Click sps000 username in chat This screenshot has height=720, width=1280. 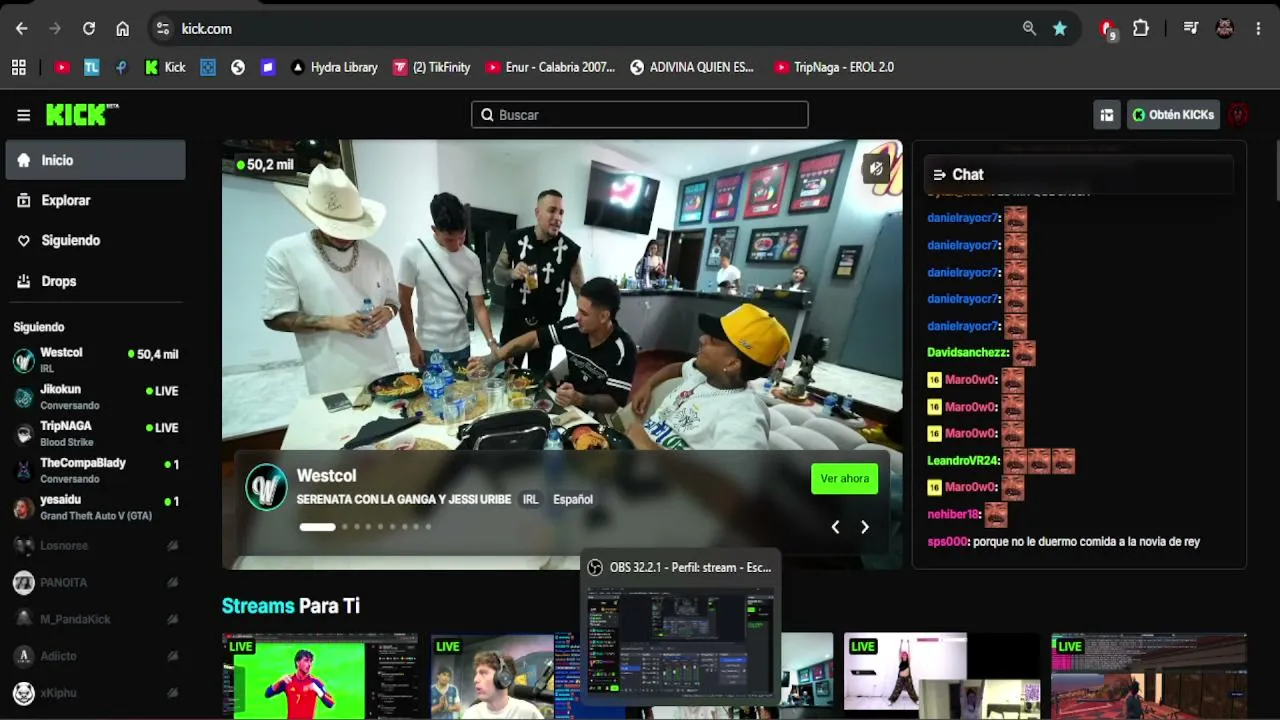[948, 542]
